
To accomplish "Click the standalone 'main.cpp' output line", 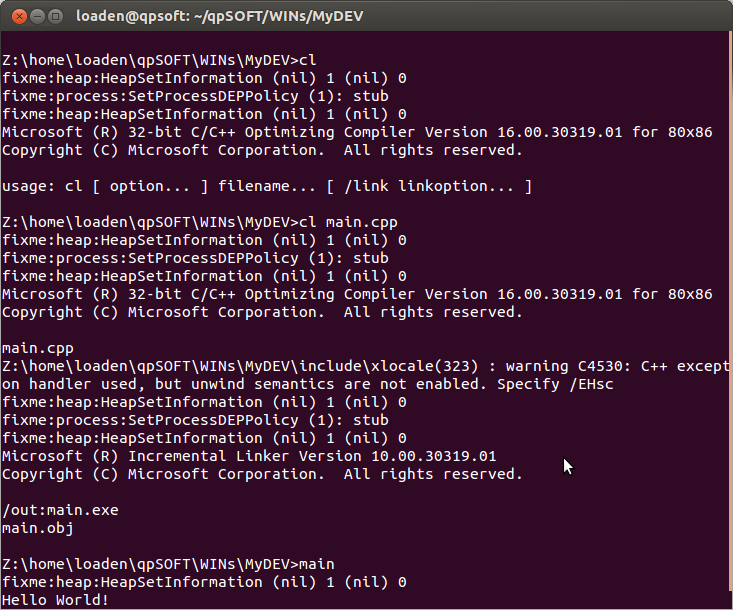I will pyautogui.click(x=38, y=348).
